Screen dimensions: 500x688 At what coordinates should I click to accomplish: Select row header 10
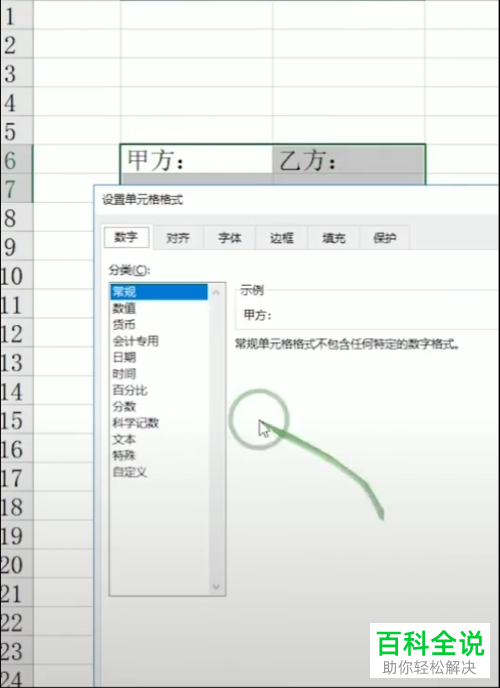pos(16,275)
